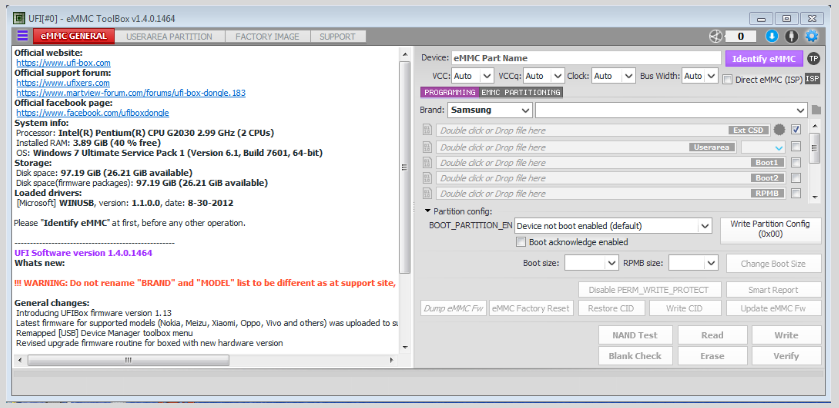Viewport: 839px width, 408px height.
Task: Click the eMMC Factory Reset button
Action: tap(532, 309)
